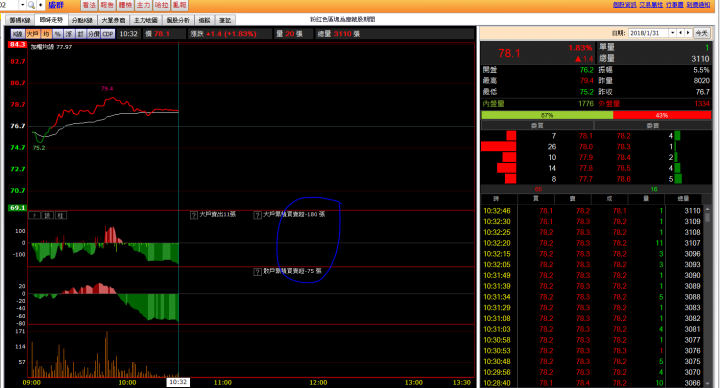
Task: Switch to the 大單券商 tab
Action: coord(113,20)
